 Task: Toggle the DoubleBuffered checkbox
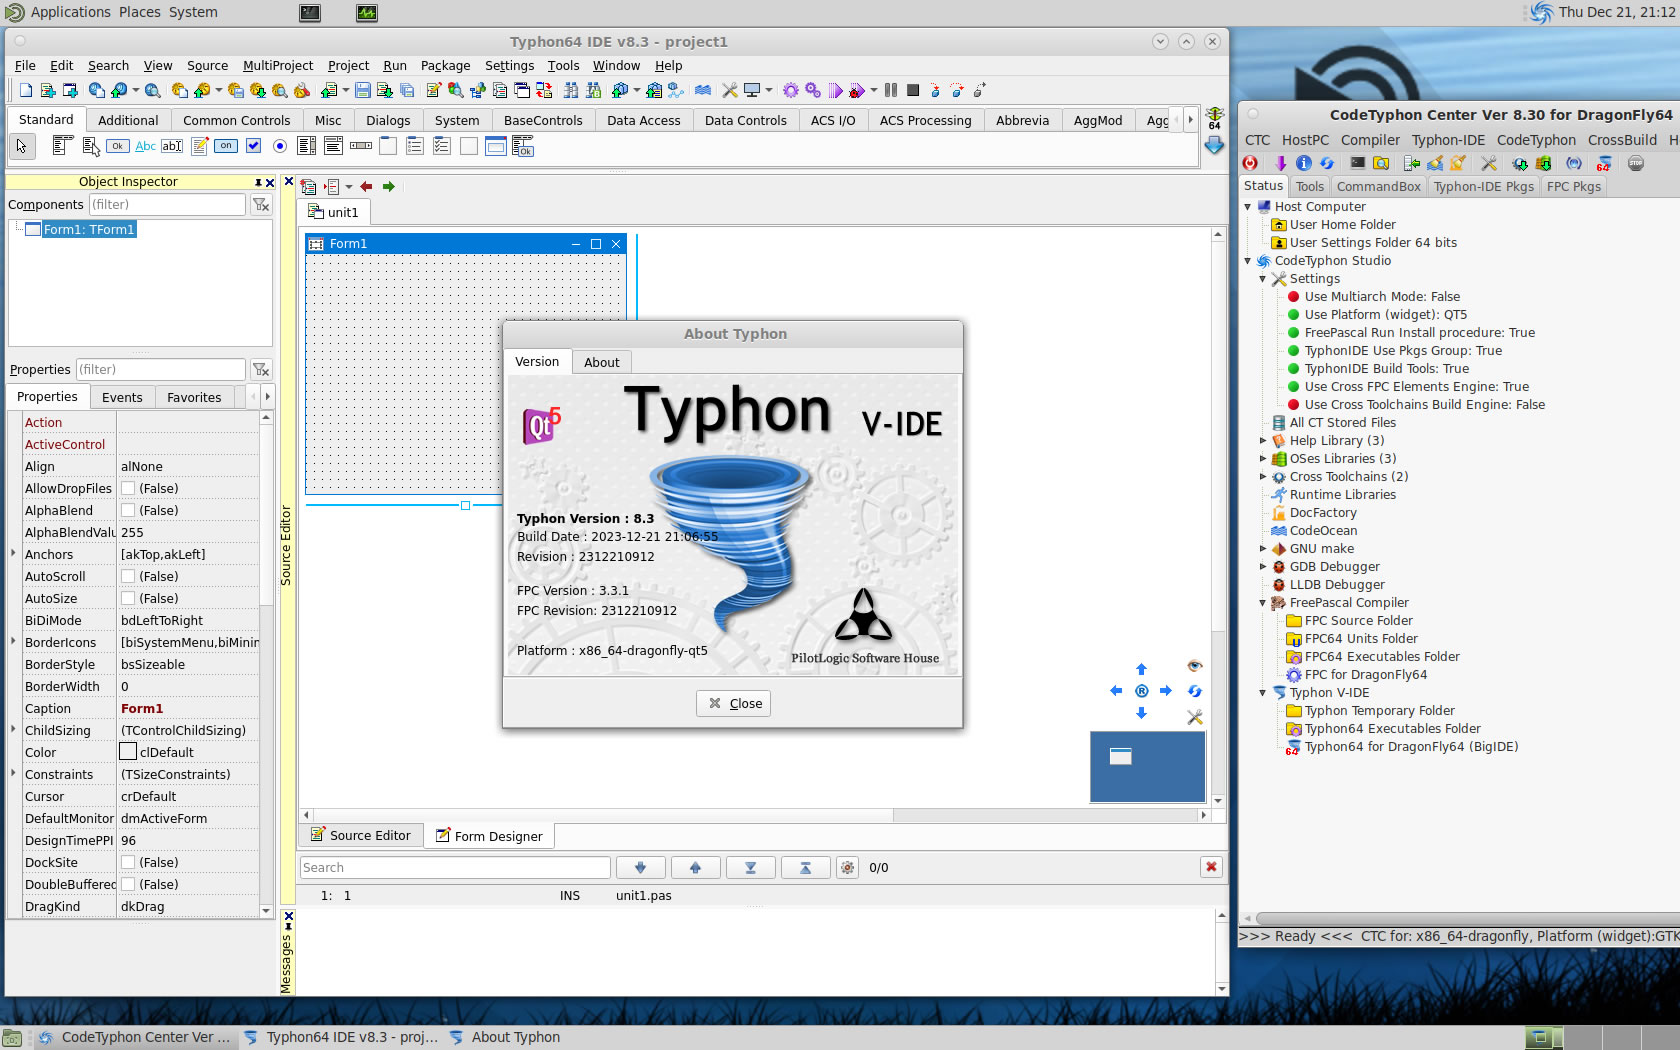point(128,885)
